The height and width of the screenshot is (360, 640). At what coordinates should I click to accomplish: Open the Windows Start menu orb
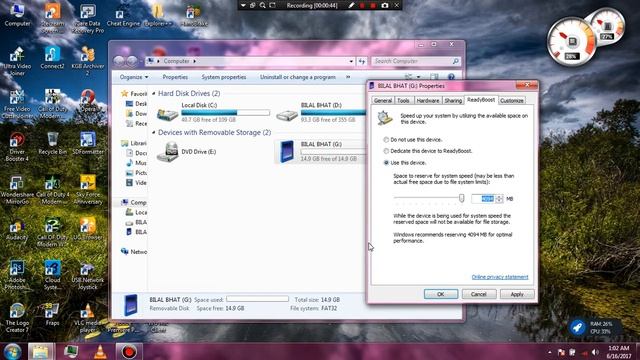(x=13, y=351)
